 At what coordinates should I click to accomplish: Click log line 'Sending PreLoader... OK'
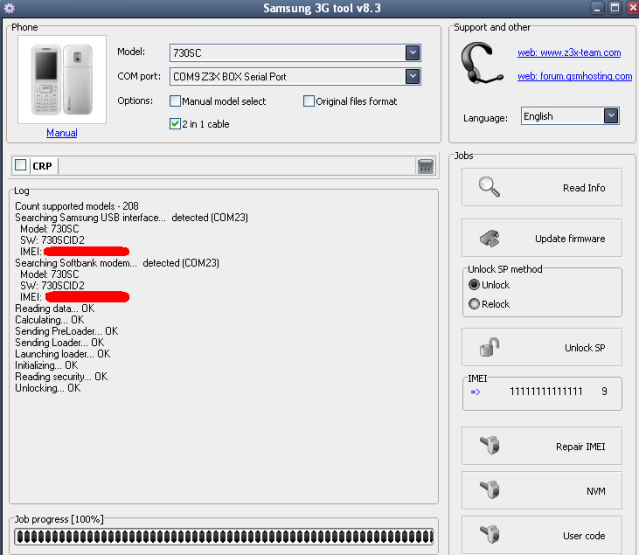[66, 331]
